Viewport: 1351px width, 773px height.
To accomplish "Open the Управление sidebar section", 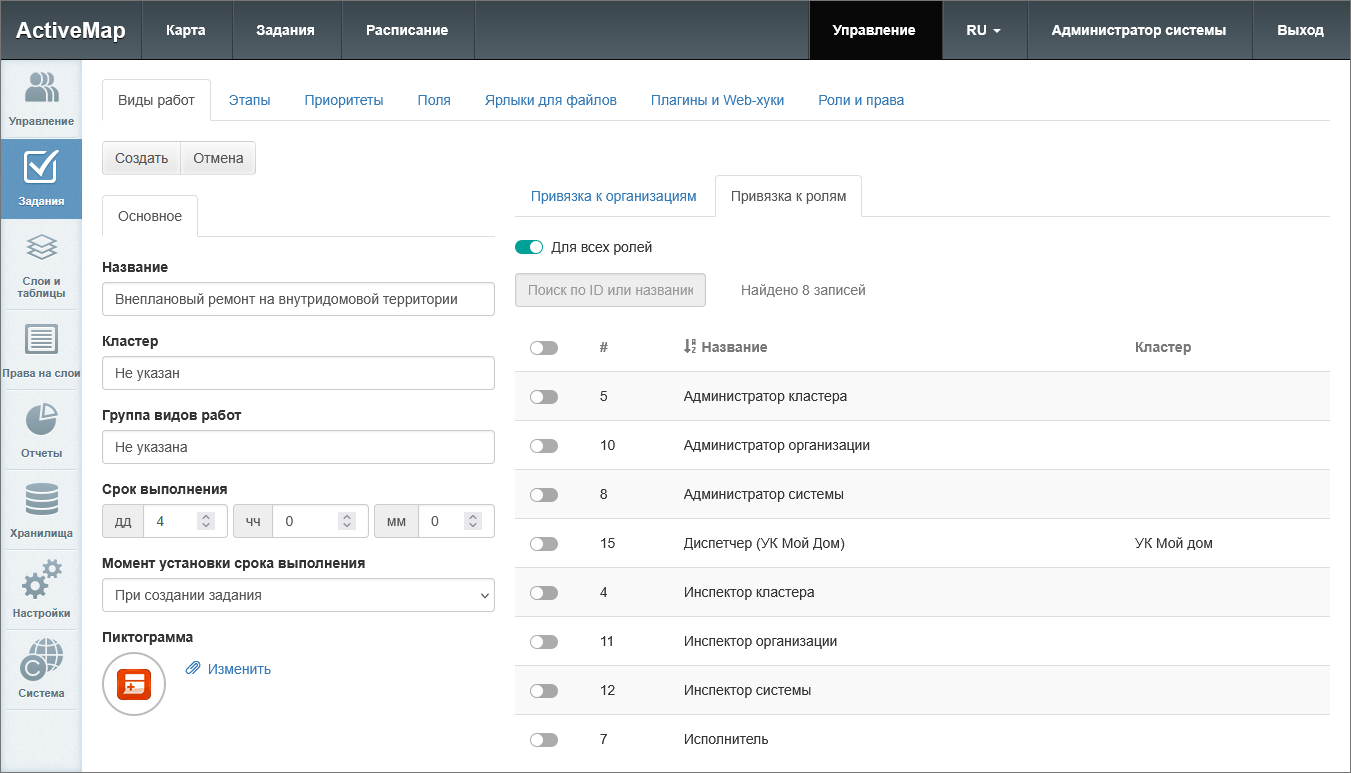I will tap(41, 99).
